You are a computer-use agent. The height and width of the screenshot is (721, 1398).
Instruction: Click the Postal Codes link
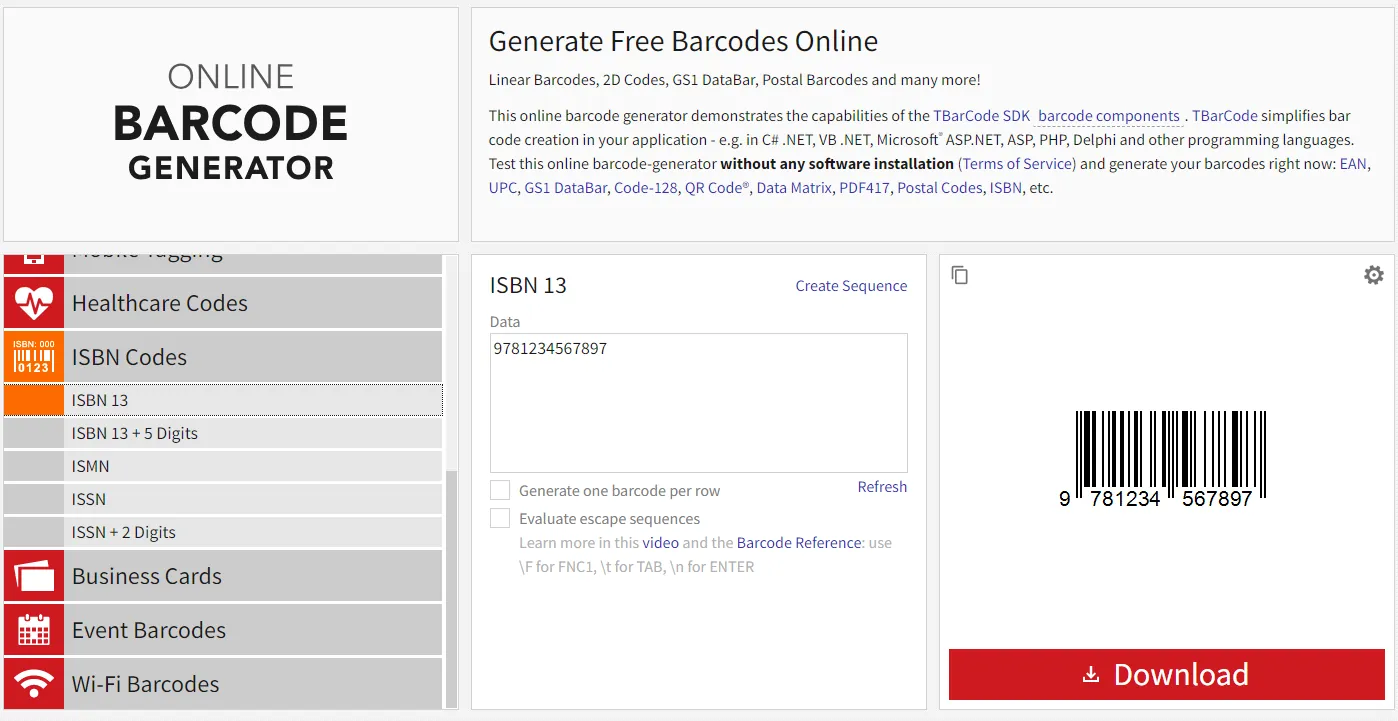[940, 188]
